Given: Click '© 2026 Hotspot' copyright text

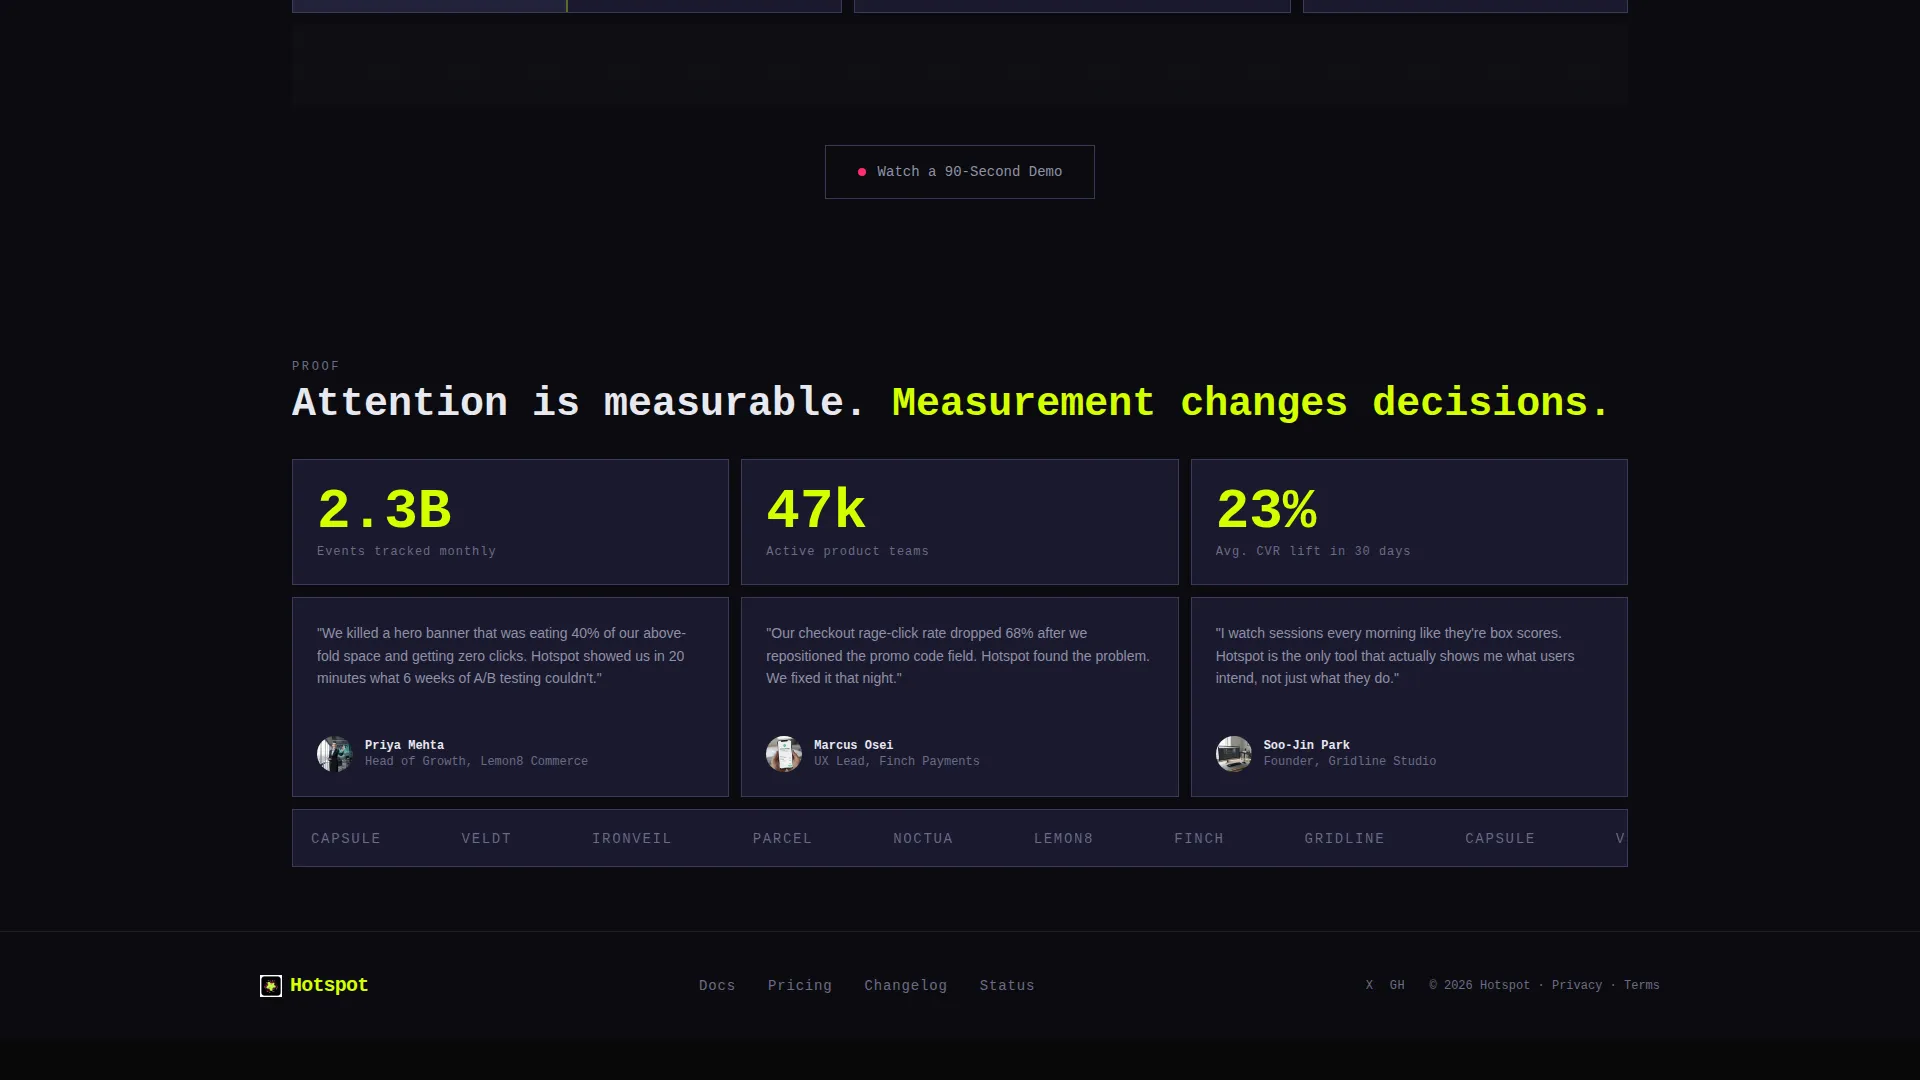Looking at the screenshot, I should coord(1479,985).
